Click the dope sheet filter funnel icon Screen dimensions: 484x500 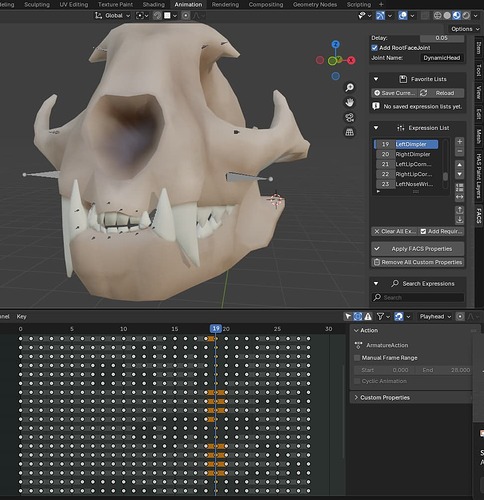[380, 316]
